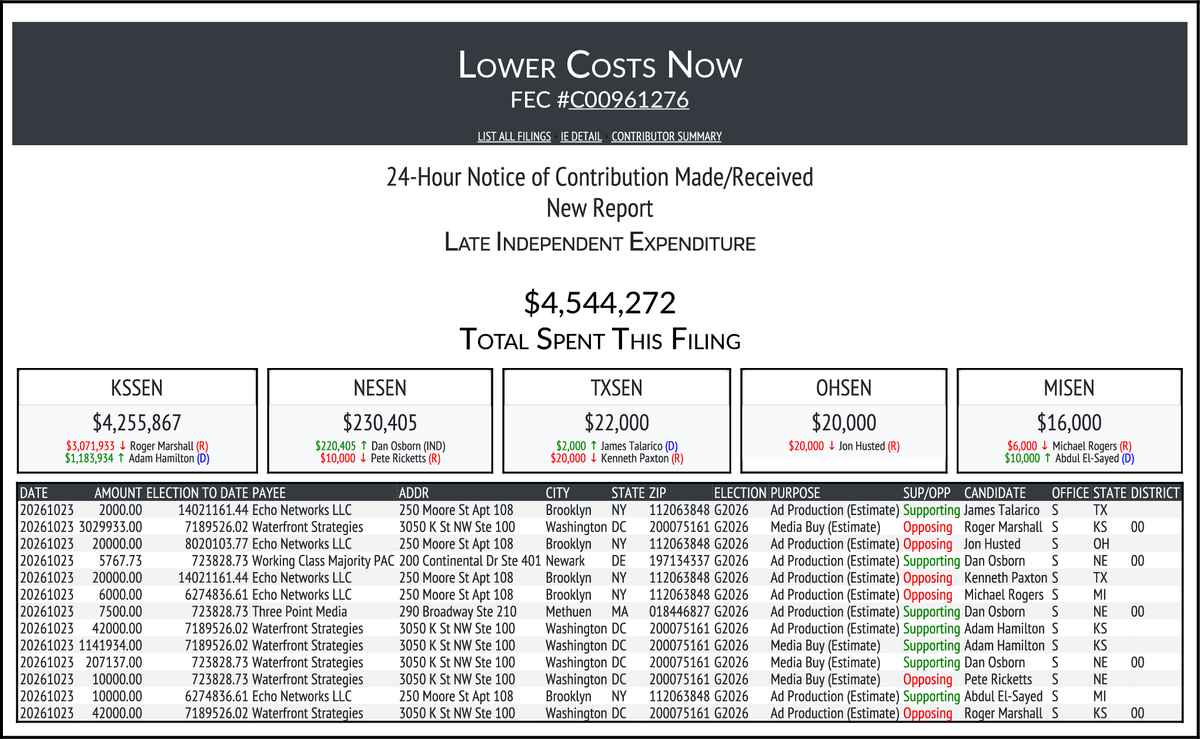Click the 24-Hour Notice of Contribution heading
The height and width of the screenshot is (739, 1200).
click(x=600, y=178)
